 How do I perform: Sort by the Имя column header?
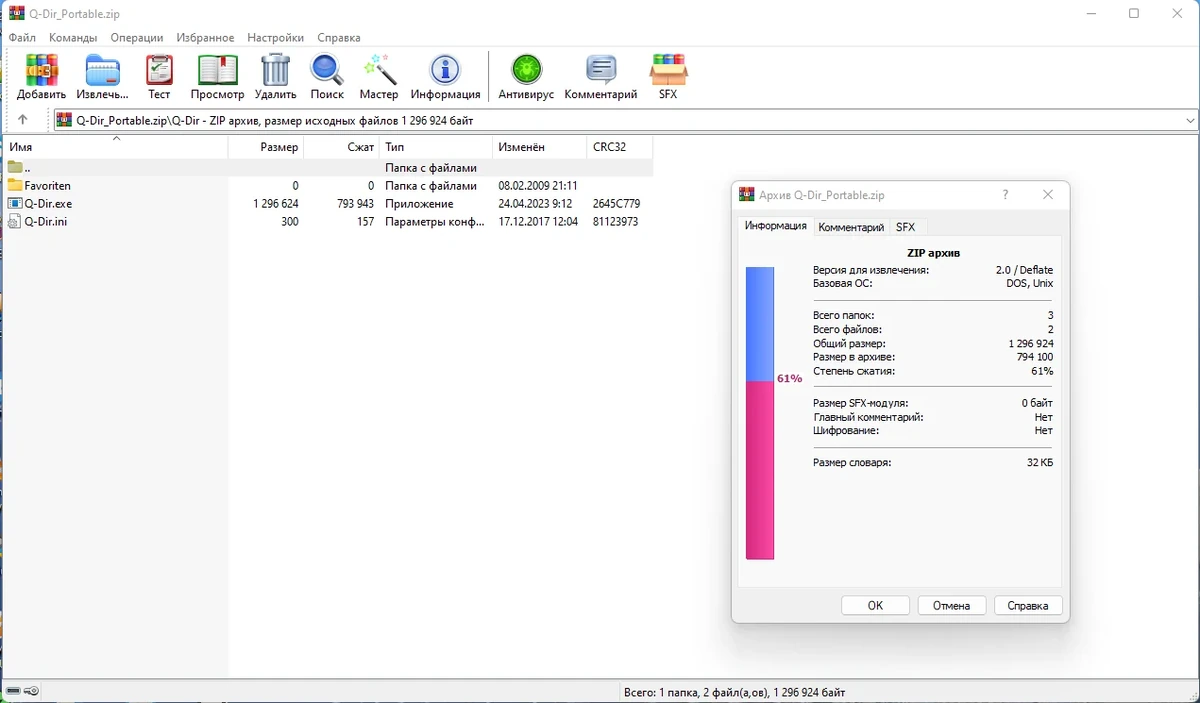pos(115,147)
